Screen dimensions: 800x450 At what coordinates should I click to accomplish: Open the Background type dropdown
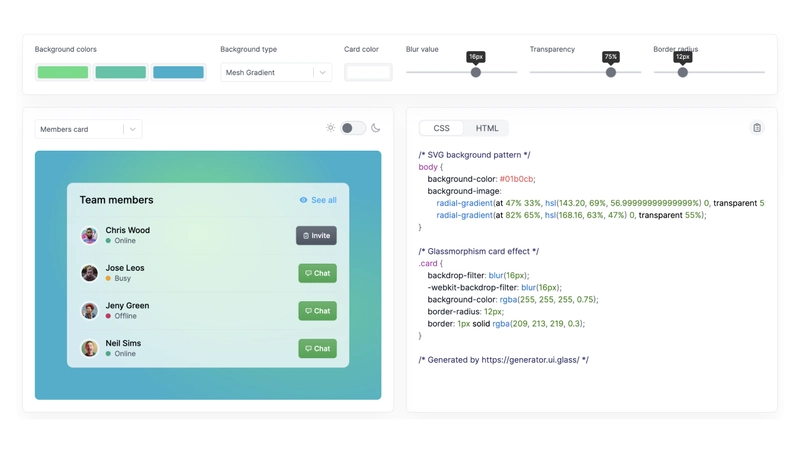pos(276,72)
